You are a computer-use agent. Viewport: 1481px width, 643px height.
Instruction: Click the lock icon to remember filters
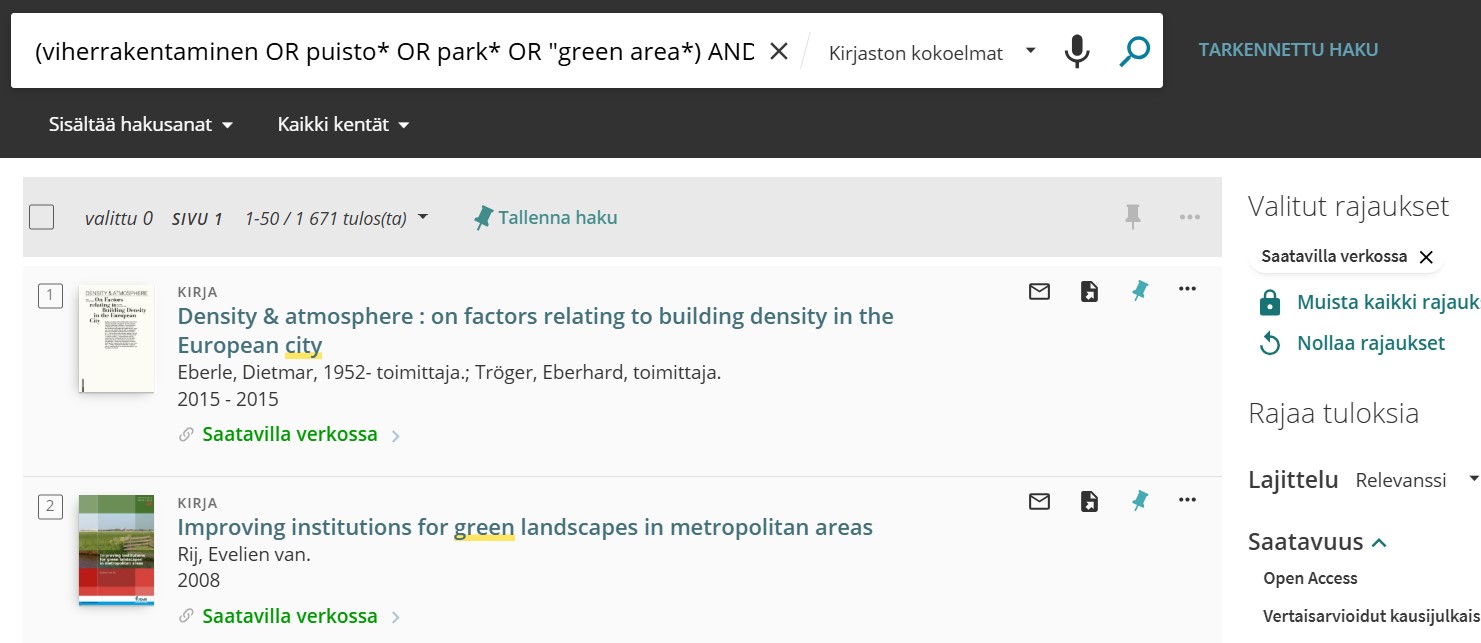tap(1270, 302)
